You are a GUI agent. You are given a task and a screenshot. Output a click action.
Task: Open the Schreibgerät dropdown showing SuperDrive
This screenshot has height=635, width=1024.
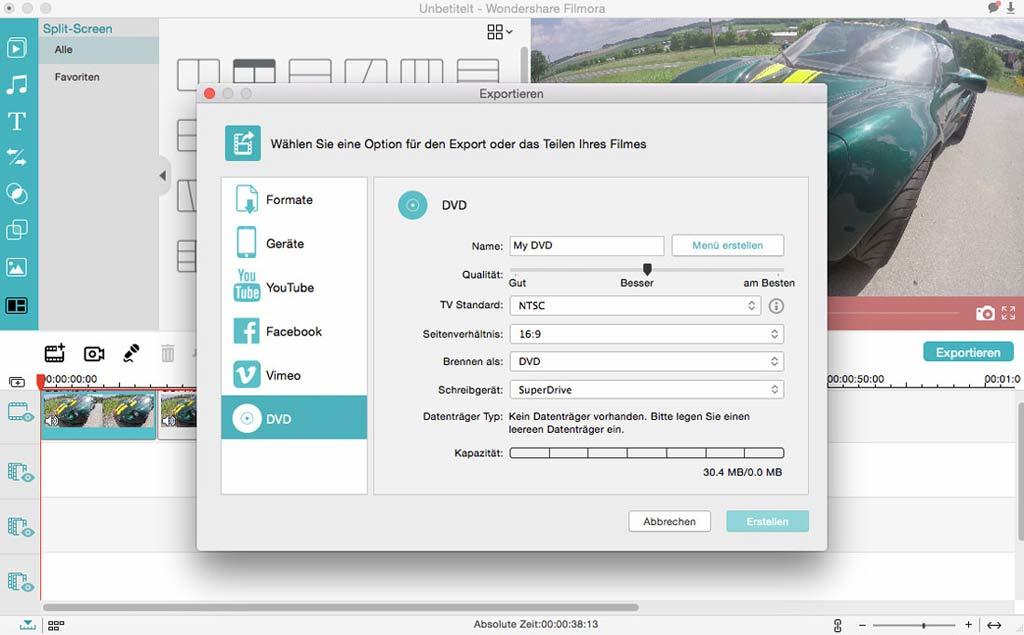click(x=647, y=389)
